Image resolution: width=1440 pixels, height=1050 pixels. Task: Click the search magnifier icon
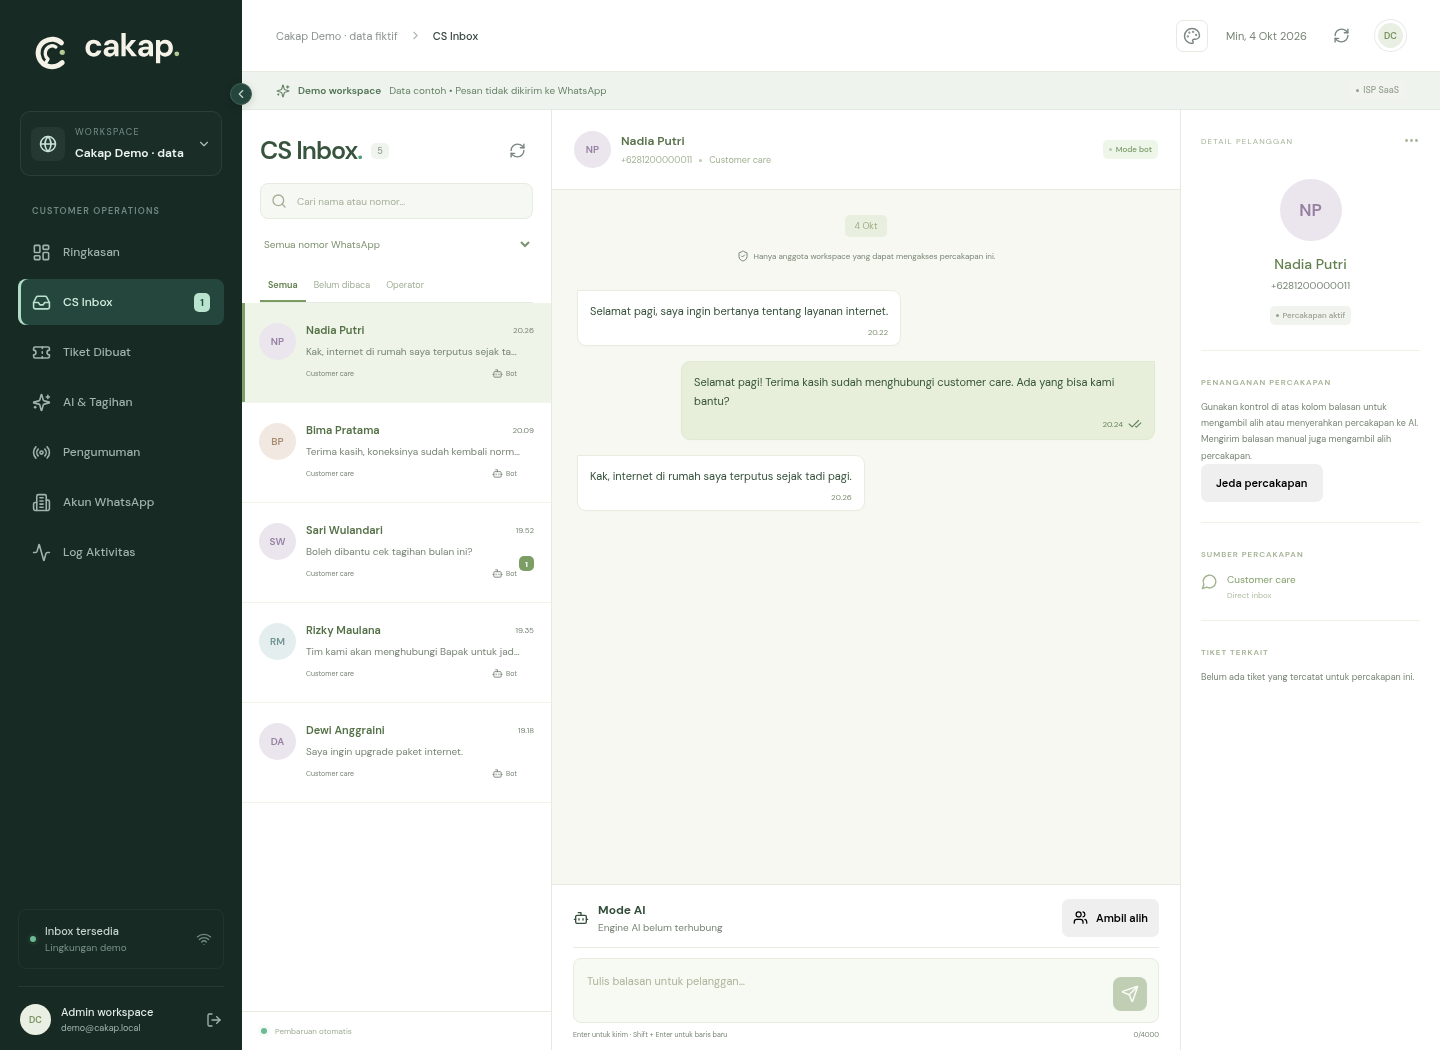279,201
